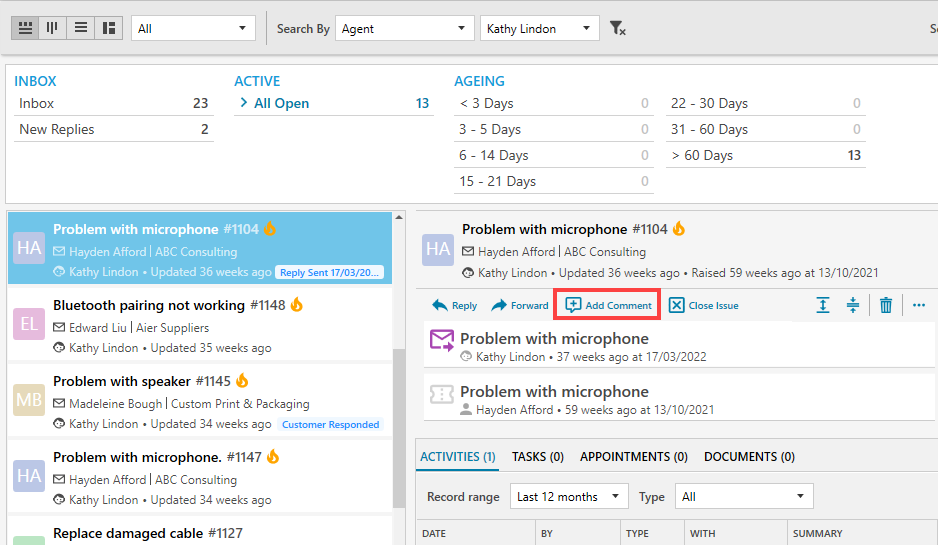The image size is (938, 545).
Task: Switch to the split panel view icon
Action: [109, 28]
